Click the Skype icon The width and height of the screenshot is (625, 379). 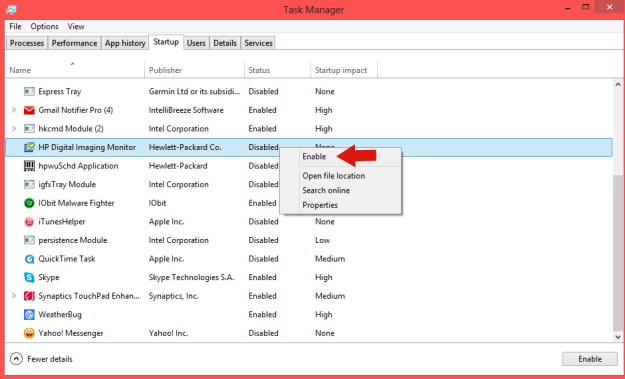(29, 277)
